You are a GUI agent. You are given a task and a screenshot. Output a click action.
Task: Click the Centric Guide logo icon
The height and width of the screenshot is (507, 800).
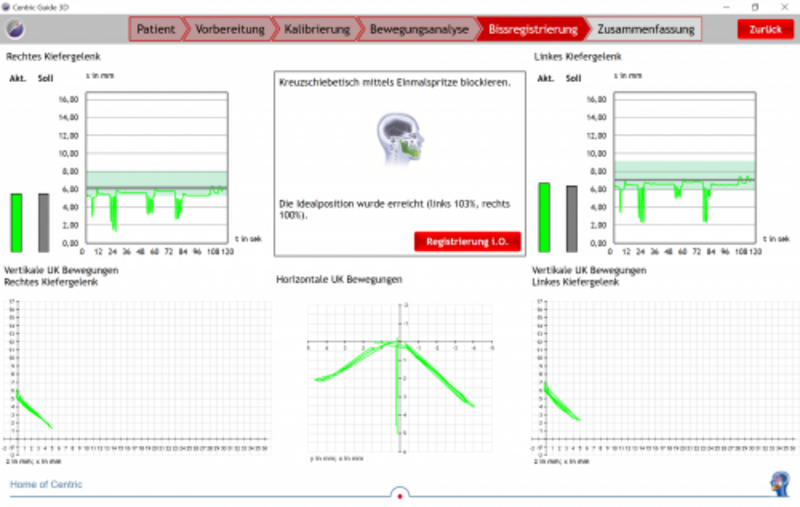tap(12, 29)
